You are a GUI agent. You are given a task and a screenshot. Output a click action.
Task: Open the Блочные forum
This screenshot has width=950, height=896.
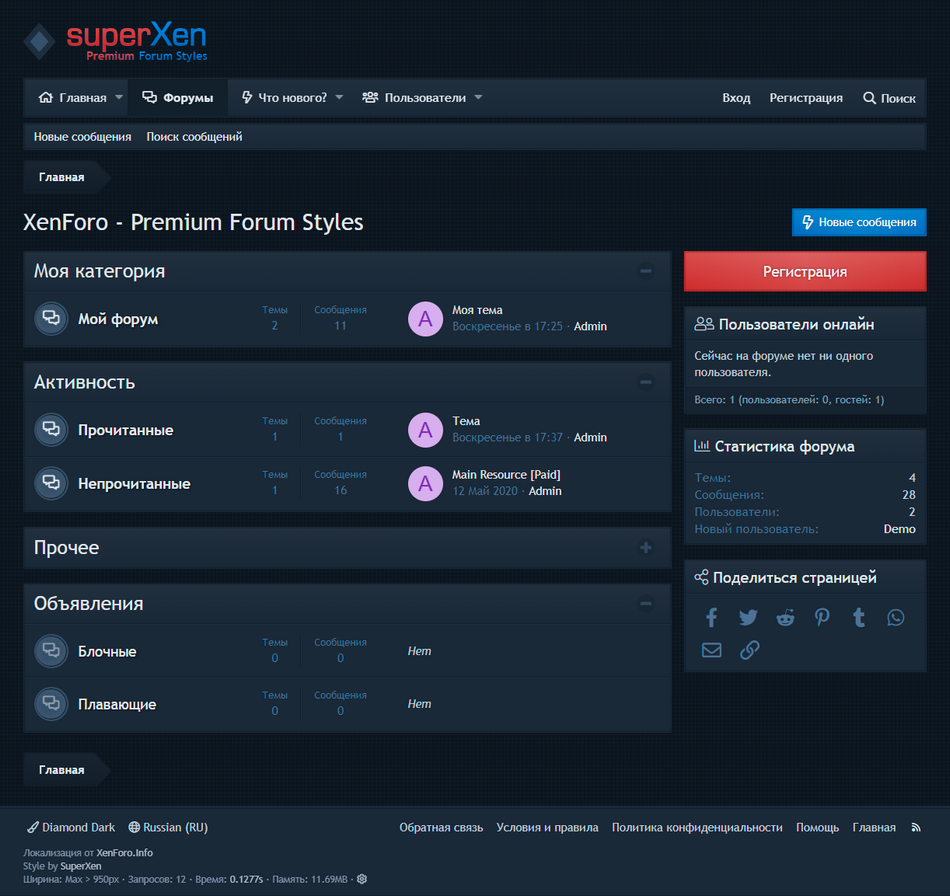[107, 651]
